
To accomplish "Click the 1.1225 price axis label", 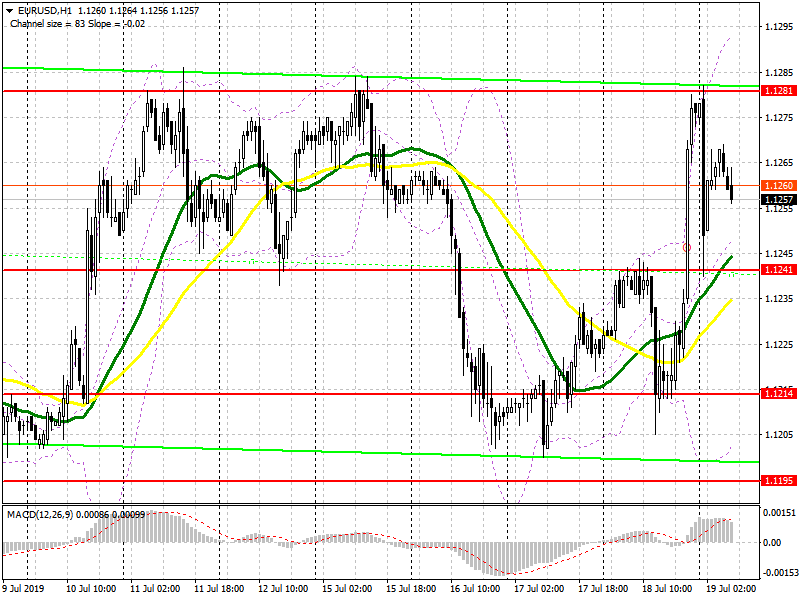I will [779, 344].
